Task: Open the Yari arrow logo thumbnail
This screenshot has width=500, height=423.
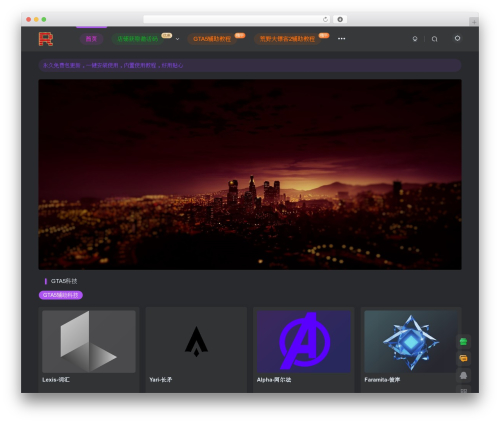Action: 196,342
